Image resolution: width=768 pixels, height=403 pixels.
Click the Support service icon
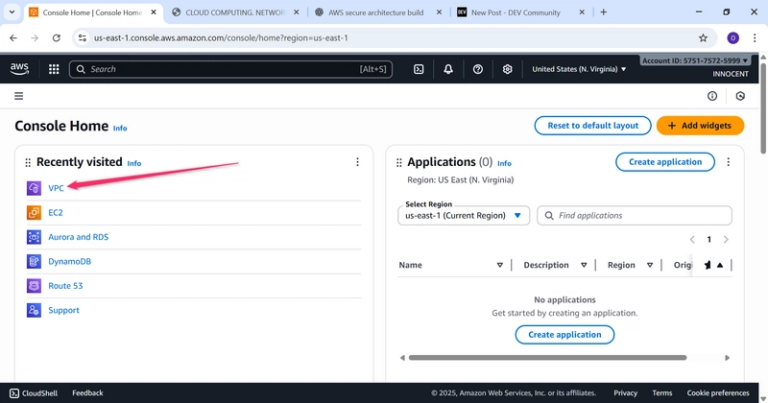click(34, 310)
